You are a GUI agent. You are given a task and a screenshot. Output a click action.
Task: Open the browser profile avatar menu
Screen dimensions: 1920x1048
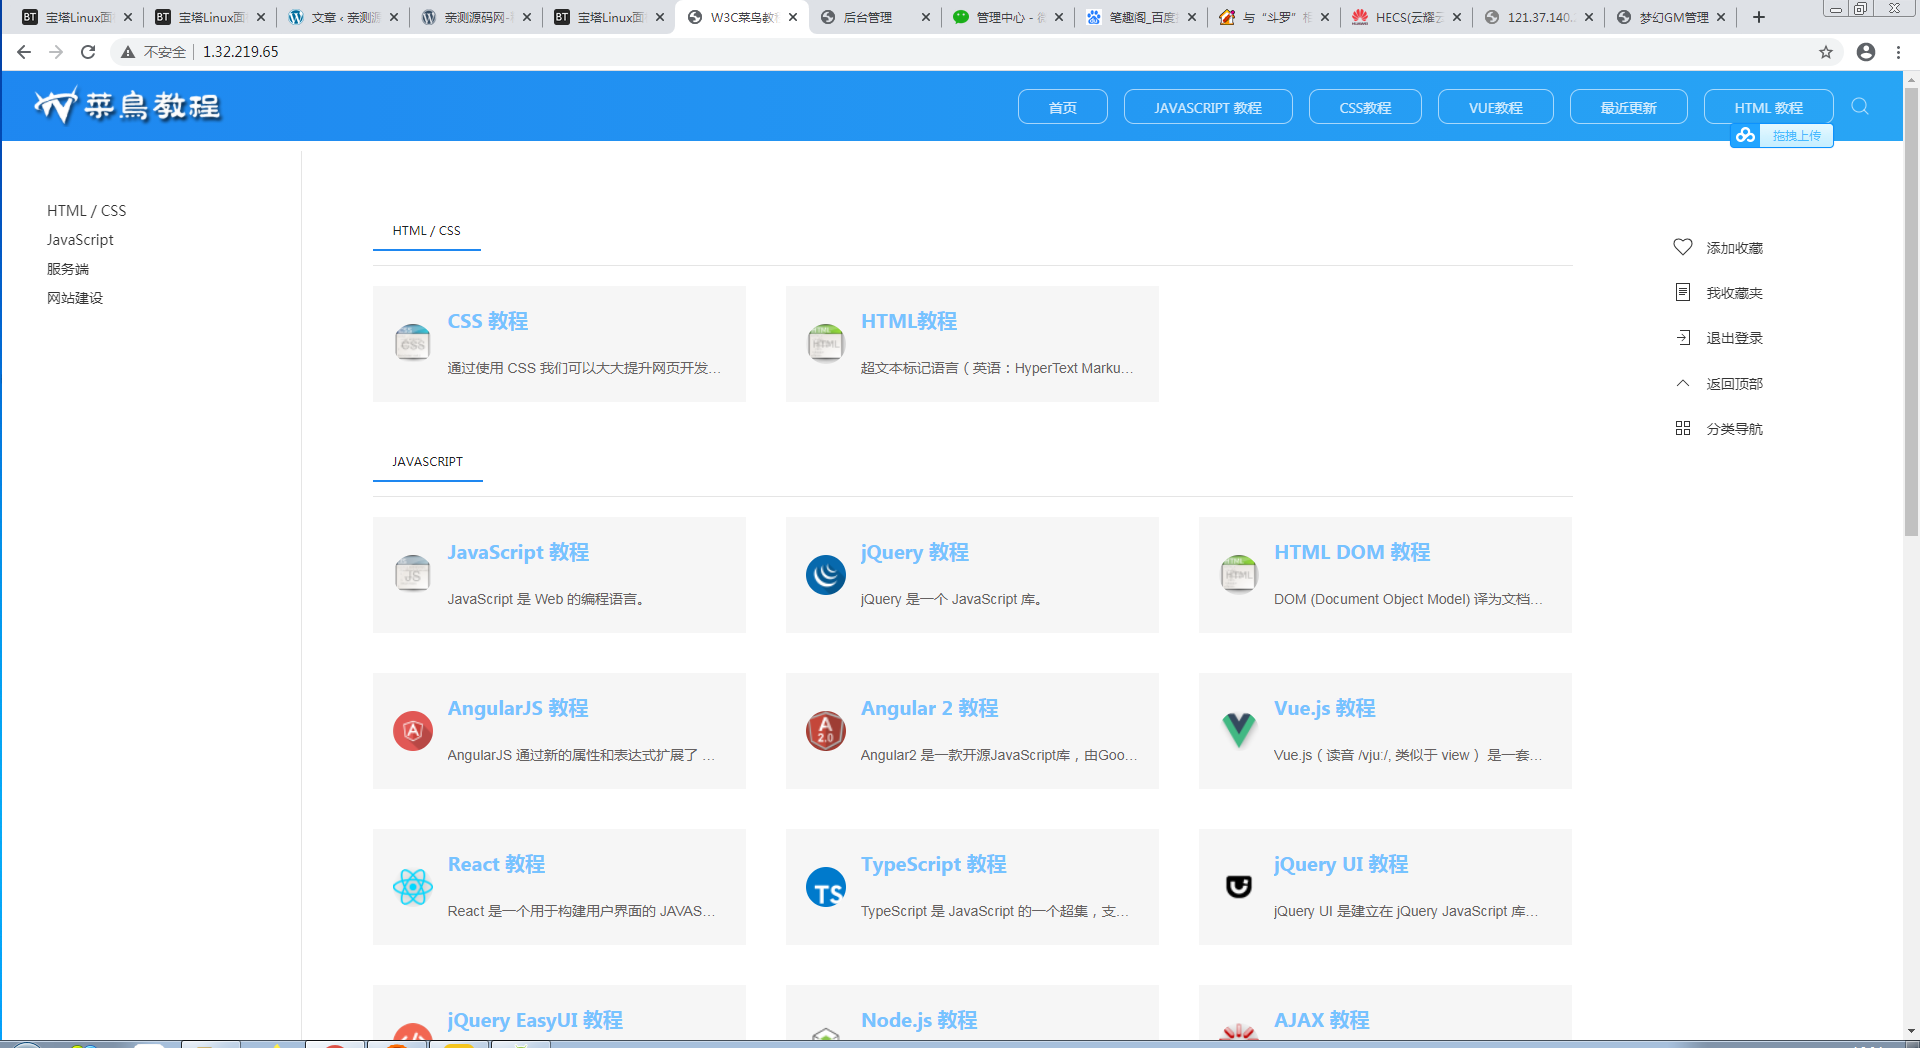click(1866, 52)
